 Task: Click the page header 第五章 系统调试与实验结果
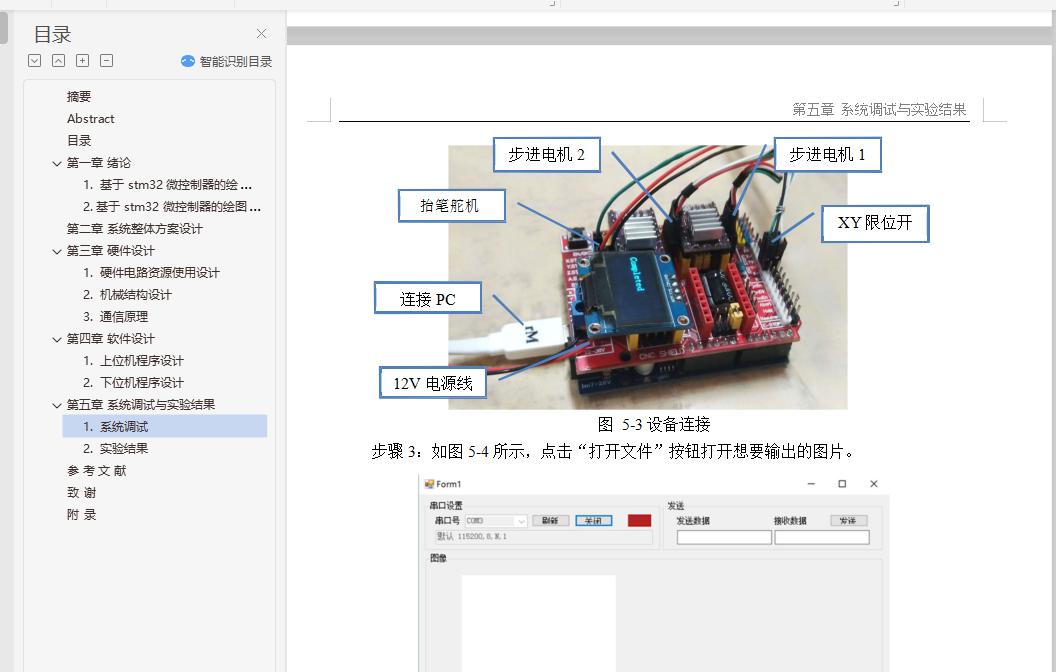pyautogui.click(x=879, y=110)
